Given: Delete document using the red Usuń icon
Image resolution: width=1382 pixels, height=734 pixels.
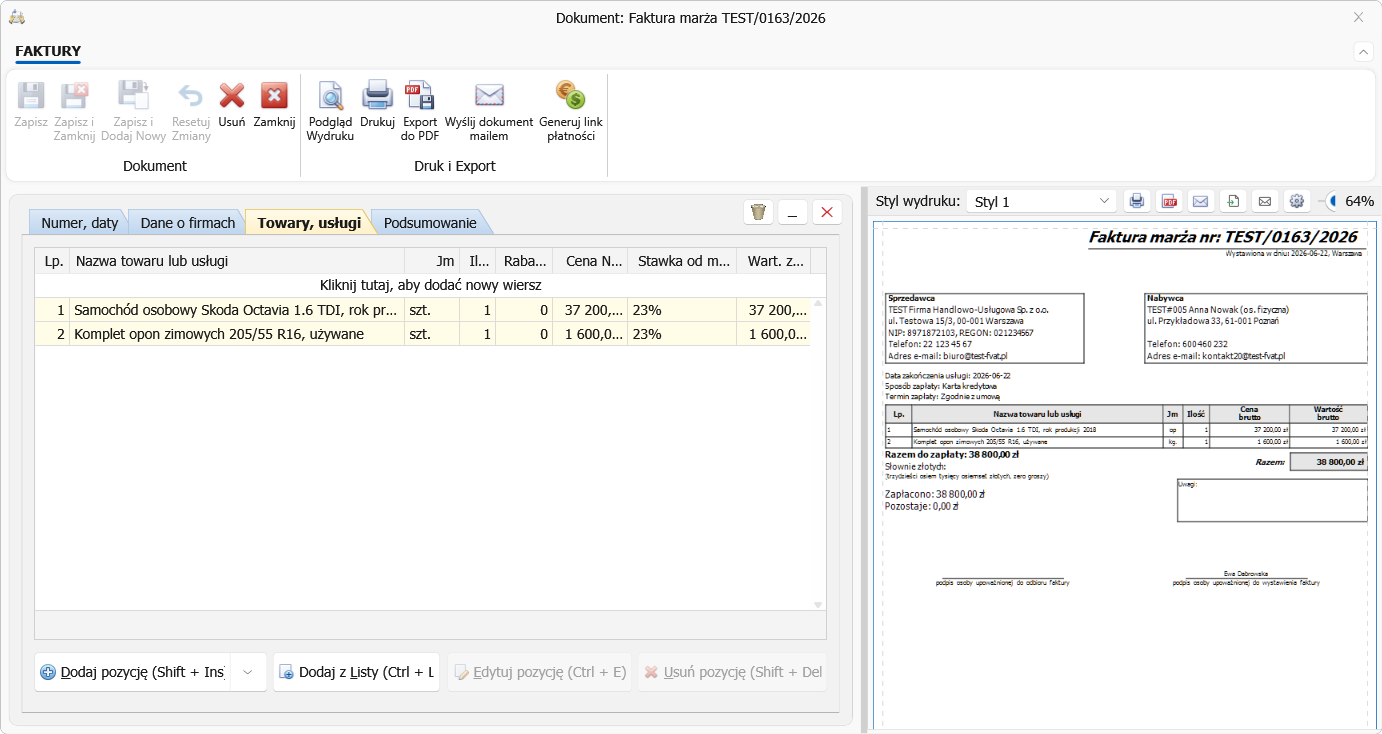Looking at the screenshot, I should 232,104.
